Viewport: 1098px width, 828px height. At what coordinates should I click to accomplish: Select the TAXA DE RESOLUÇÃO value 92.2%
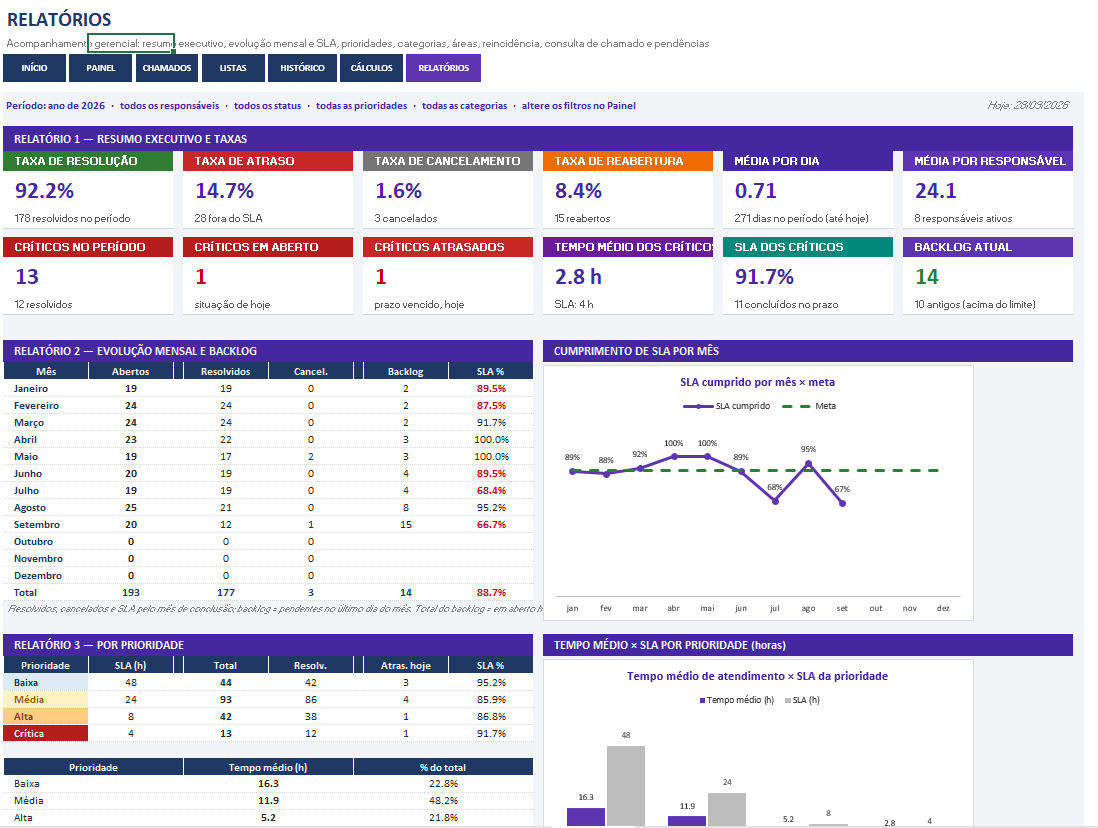45,191
